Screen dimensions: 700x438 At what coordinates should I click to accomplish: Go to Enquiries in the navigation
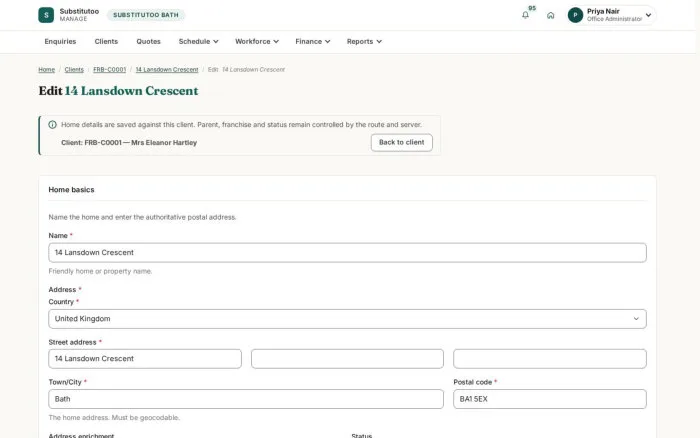tap(60, 42)
